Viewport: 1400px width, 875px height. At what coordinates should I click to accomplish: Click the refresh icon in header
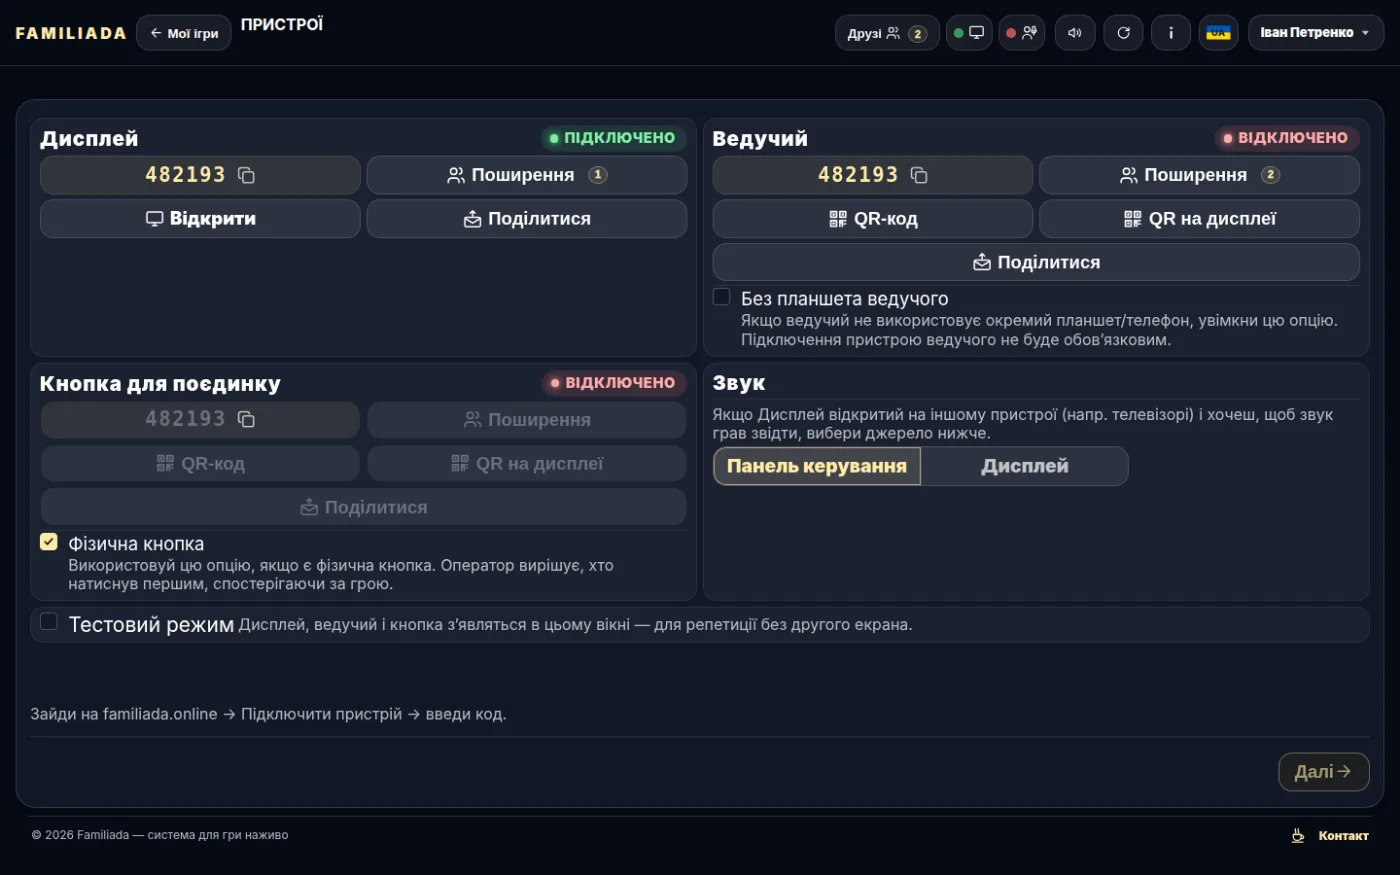1123,33
